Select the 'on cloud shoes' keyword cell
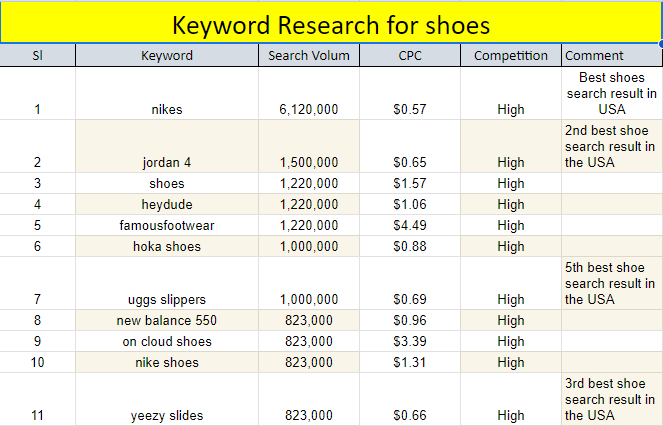Image resolution: width=663 pixels, height=426 pixels. [167, 342]
